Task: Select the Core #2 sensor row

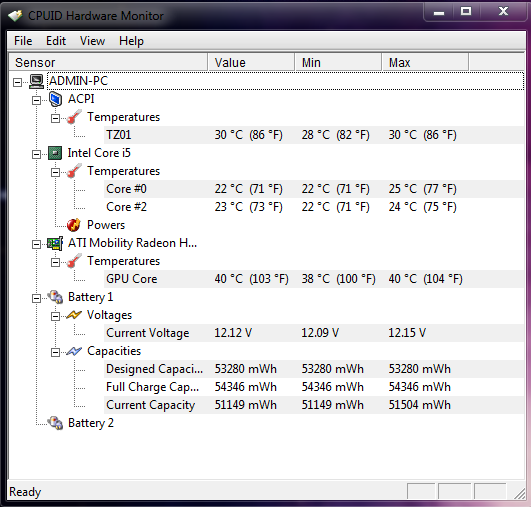Action: (314, 207)
